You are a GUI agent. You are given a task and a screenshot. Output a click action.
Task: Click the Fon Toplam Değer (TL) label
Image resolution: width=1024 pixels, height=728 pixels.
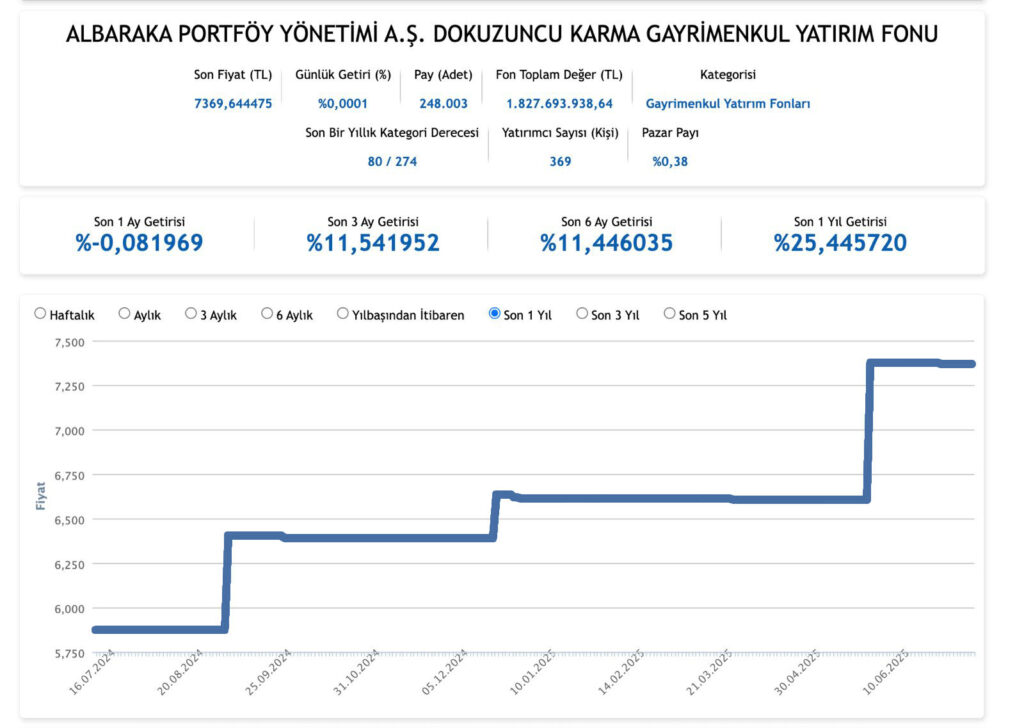point(559,75)
